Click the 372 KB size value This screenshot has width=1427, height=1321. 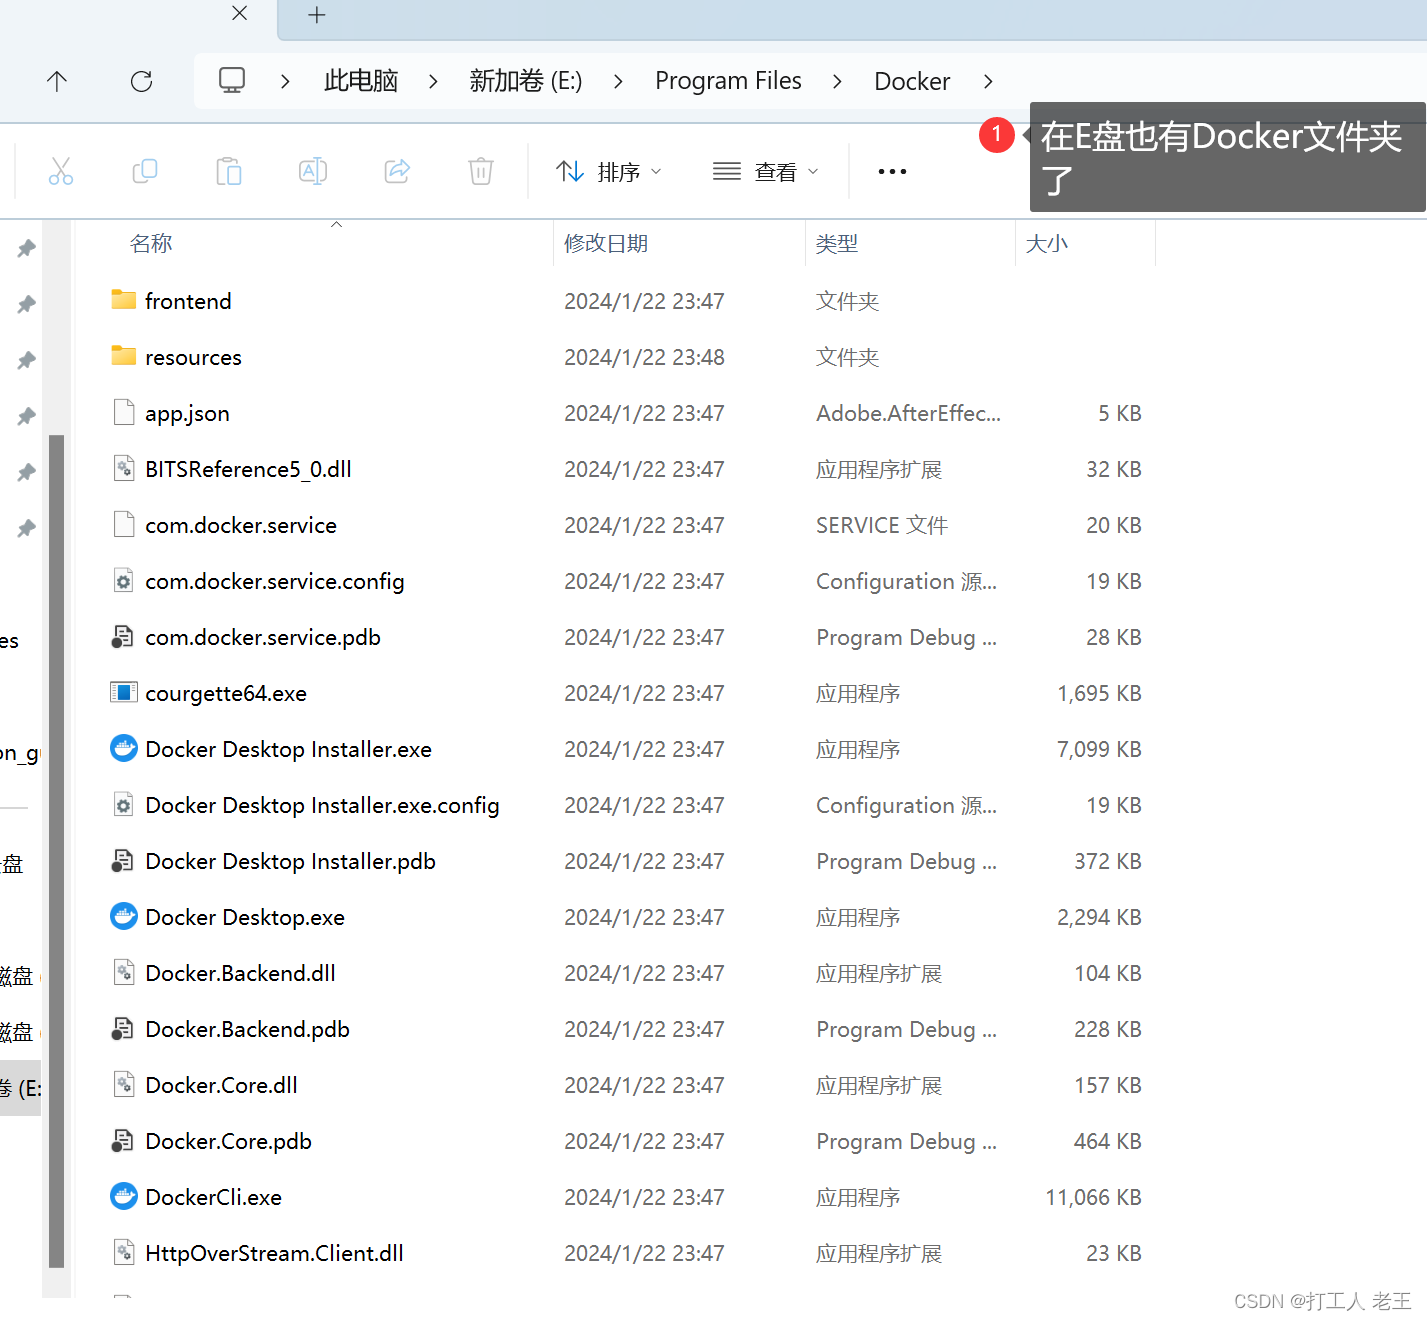pos(1108,861)
